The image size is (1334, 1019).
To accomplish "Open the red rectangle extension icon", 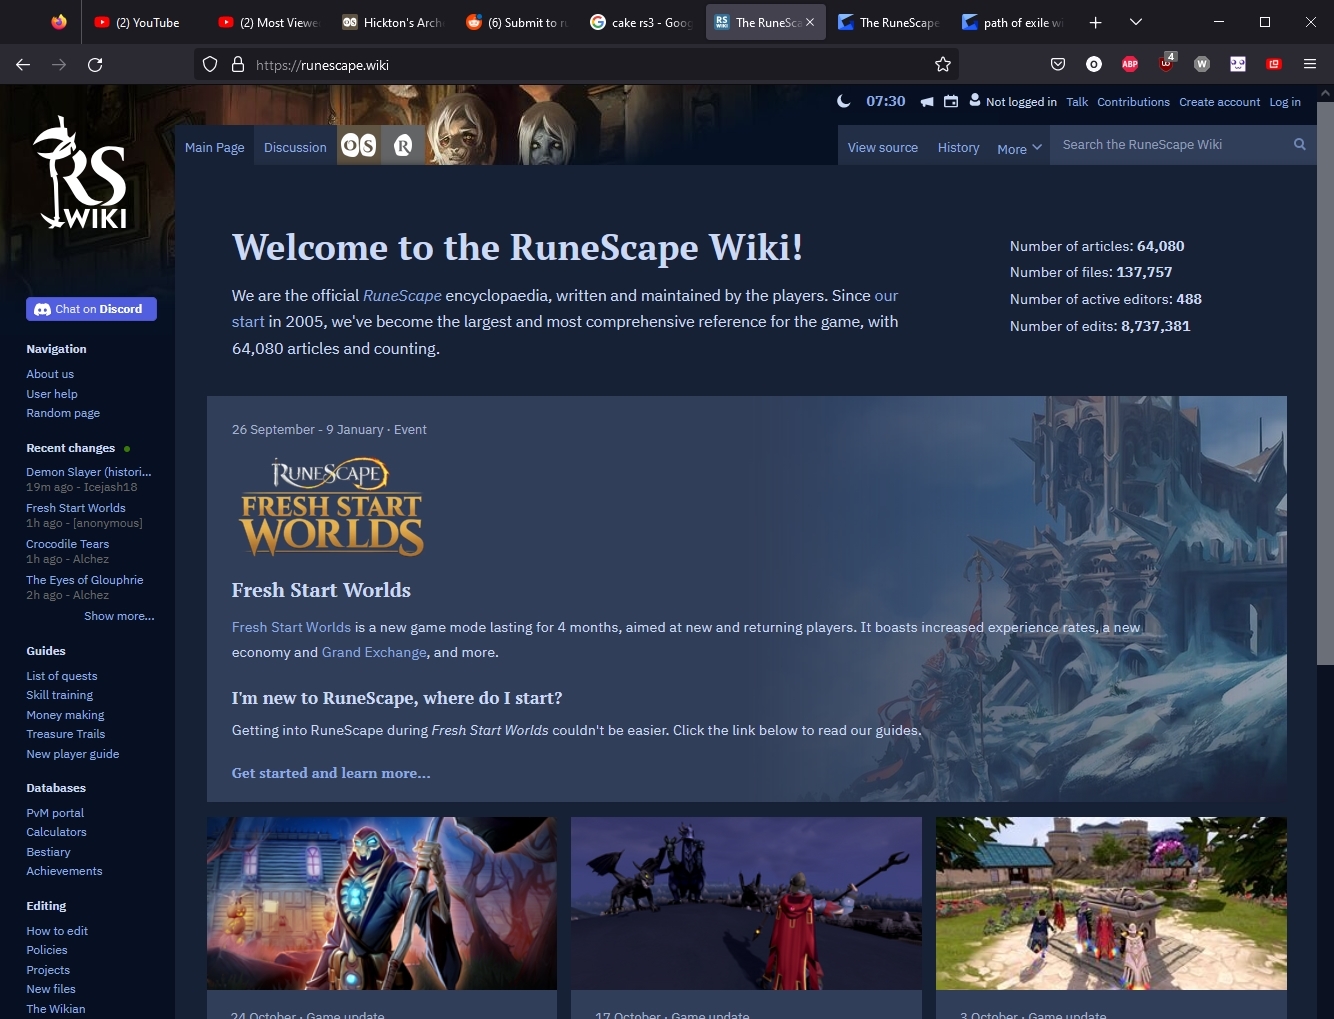I will coord(1274,64).
